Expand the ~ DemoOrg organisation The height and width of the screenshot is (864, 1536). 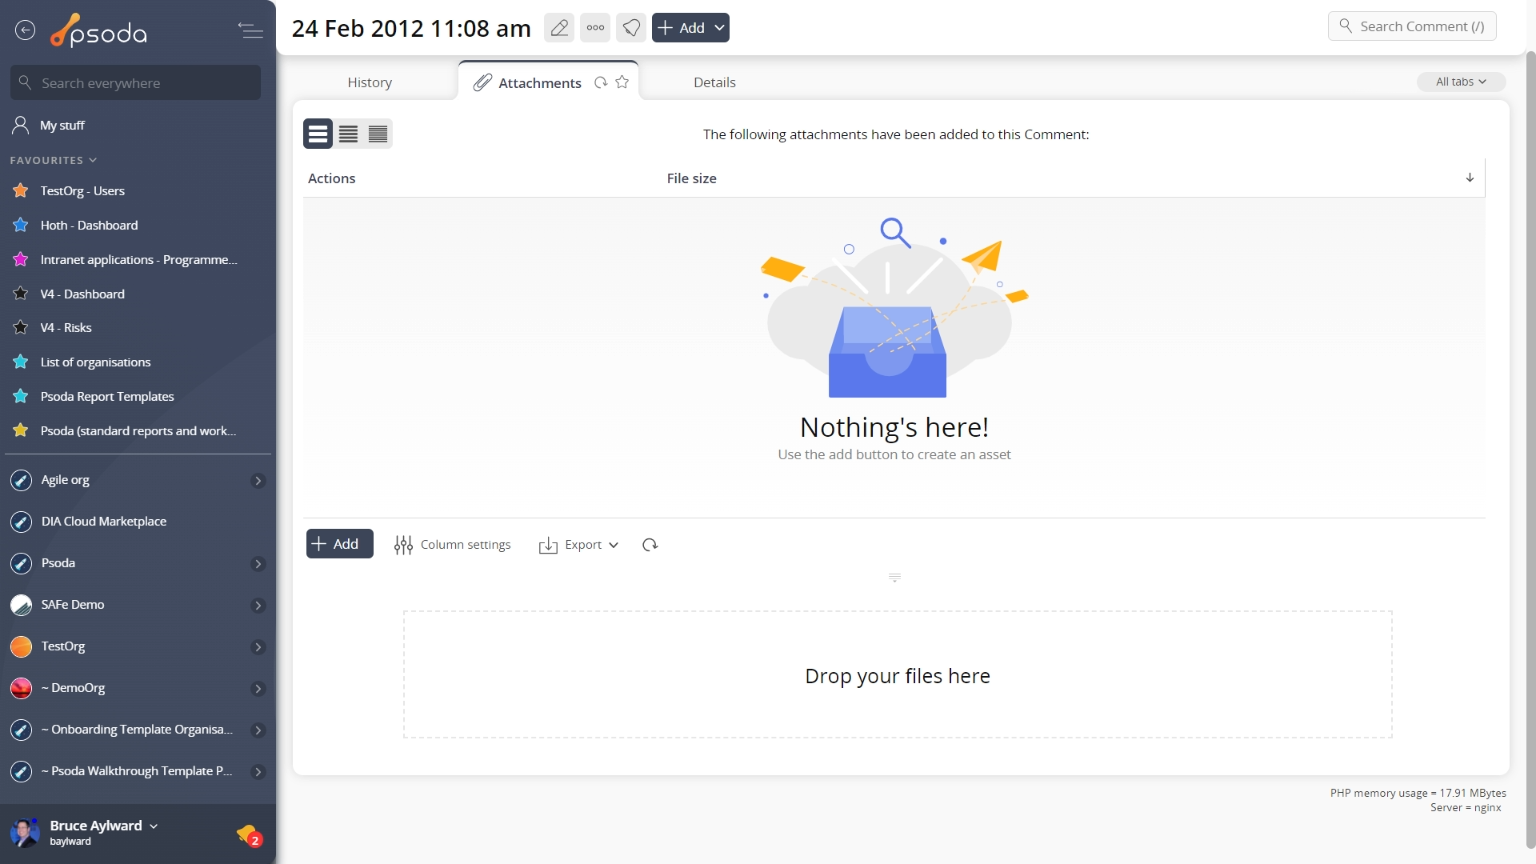[x=258, y=689]
